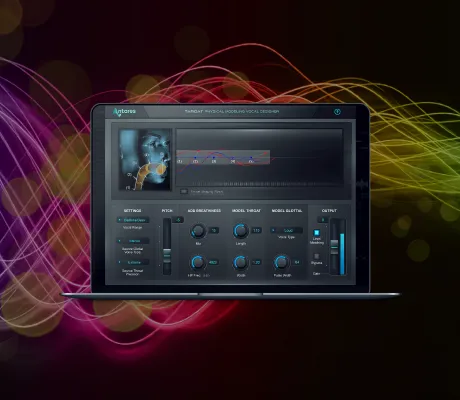Viewport: 460px width, 400px height.
Task: Open the Vocal Range dropdown
Action: point(133,220)
